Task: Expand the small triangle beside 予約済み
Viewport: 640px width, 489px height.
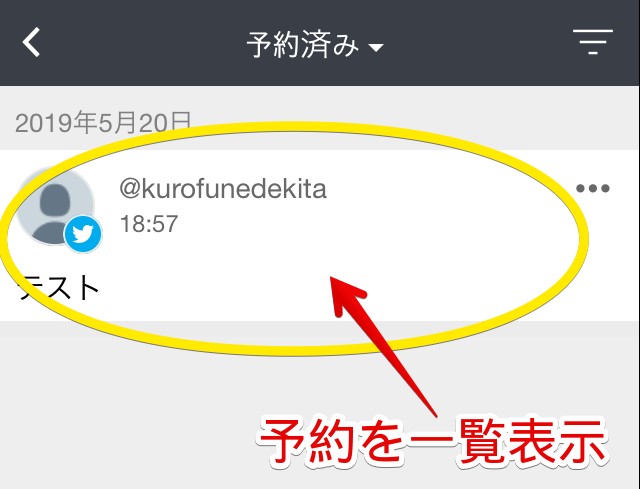Action: pyautogui.click(x=376, y=48)
